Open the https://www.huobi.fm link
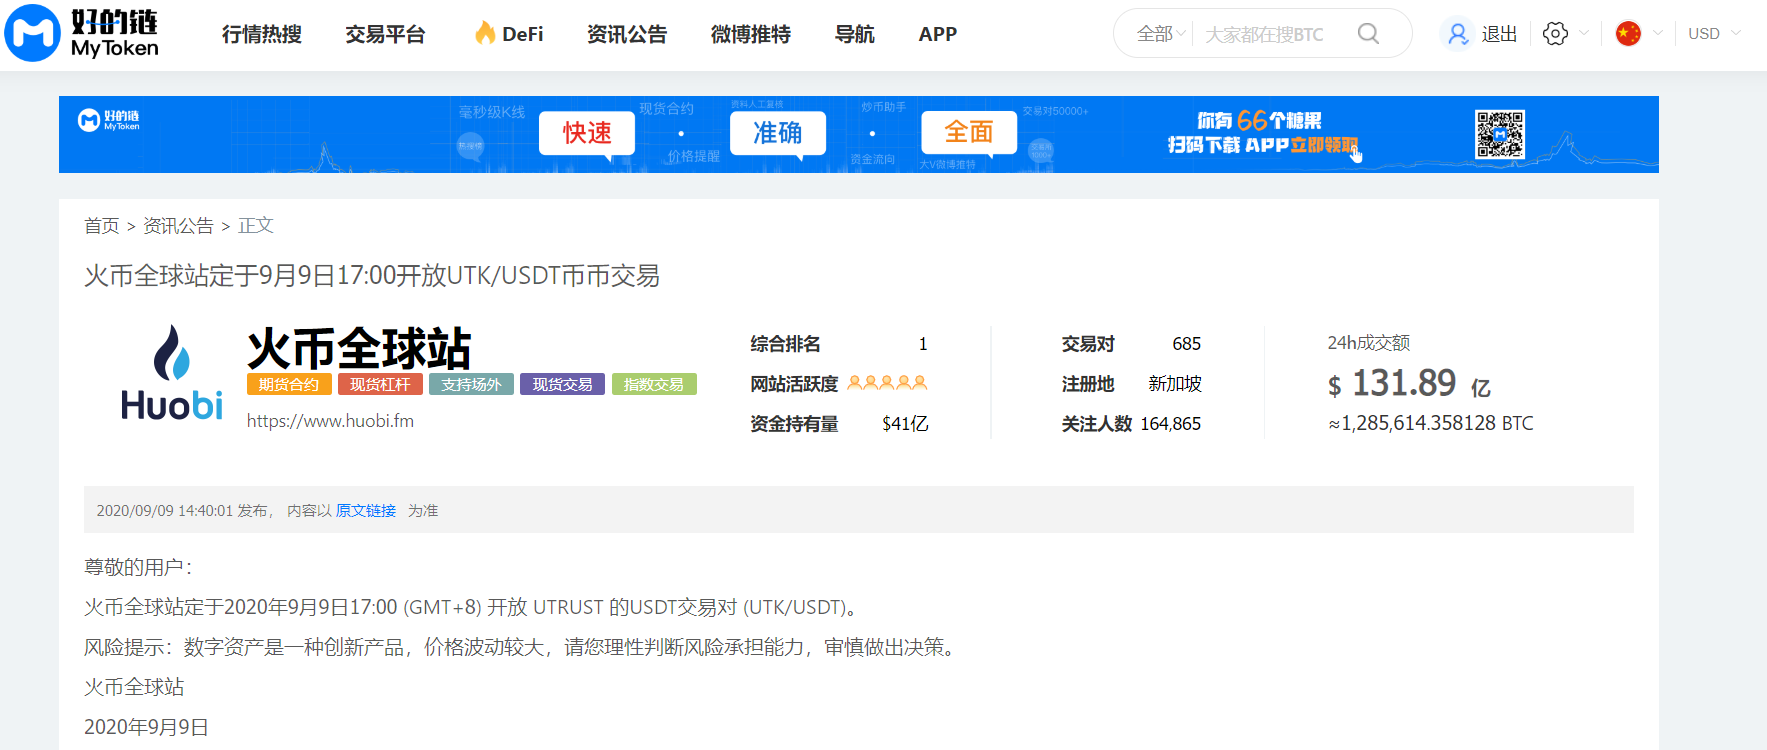The height and width of the screenshot is (750, 1767). point(330,421)
